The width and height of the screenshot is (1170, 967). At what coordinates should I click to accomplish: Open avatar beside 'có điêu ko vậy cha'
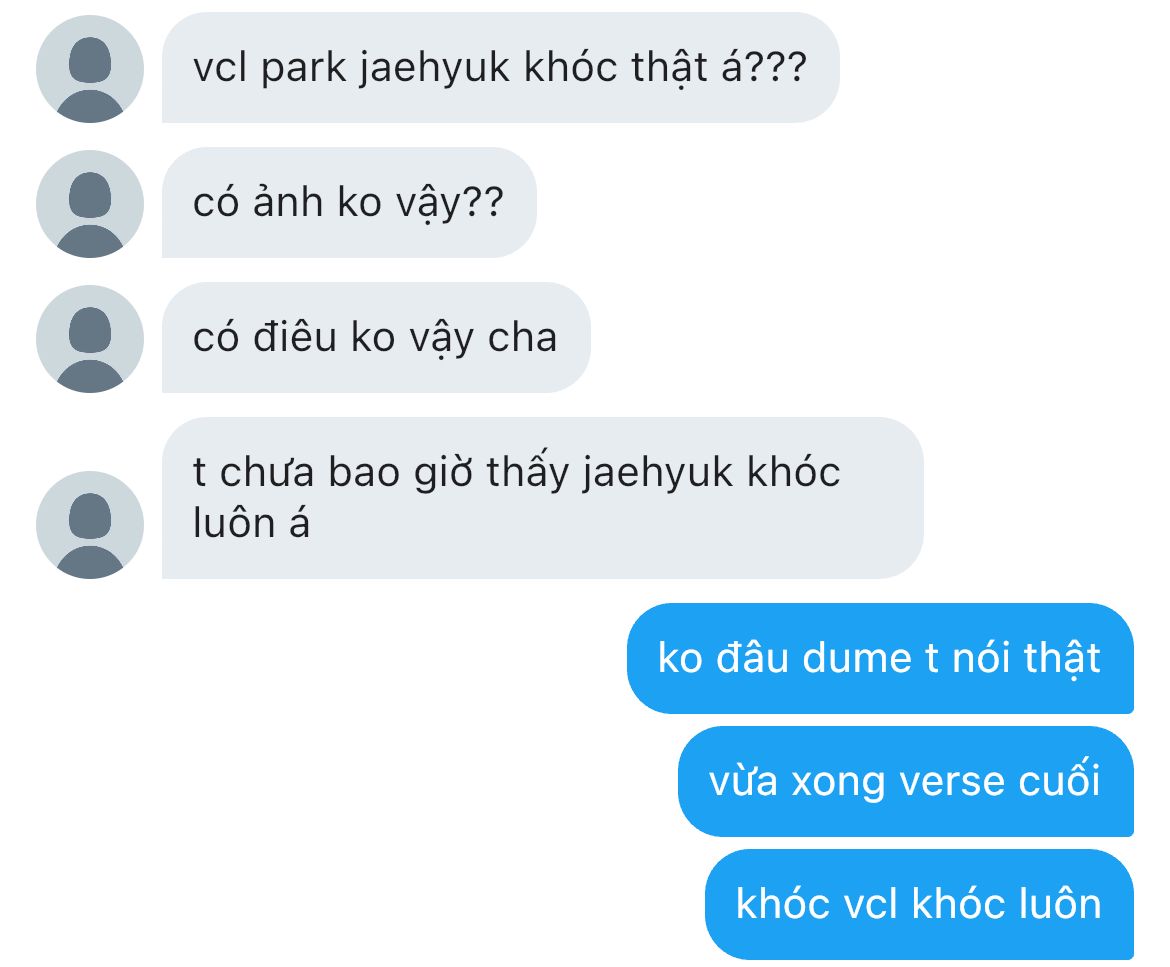click(x=90, y=339)
